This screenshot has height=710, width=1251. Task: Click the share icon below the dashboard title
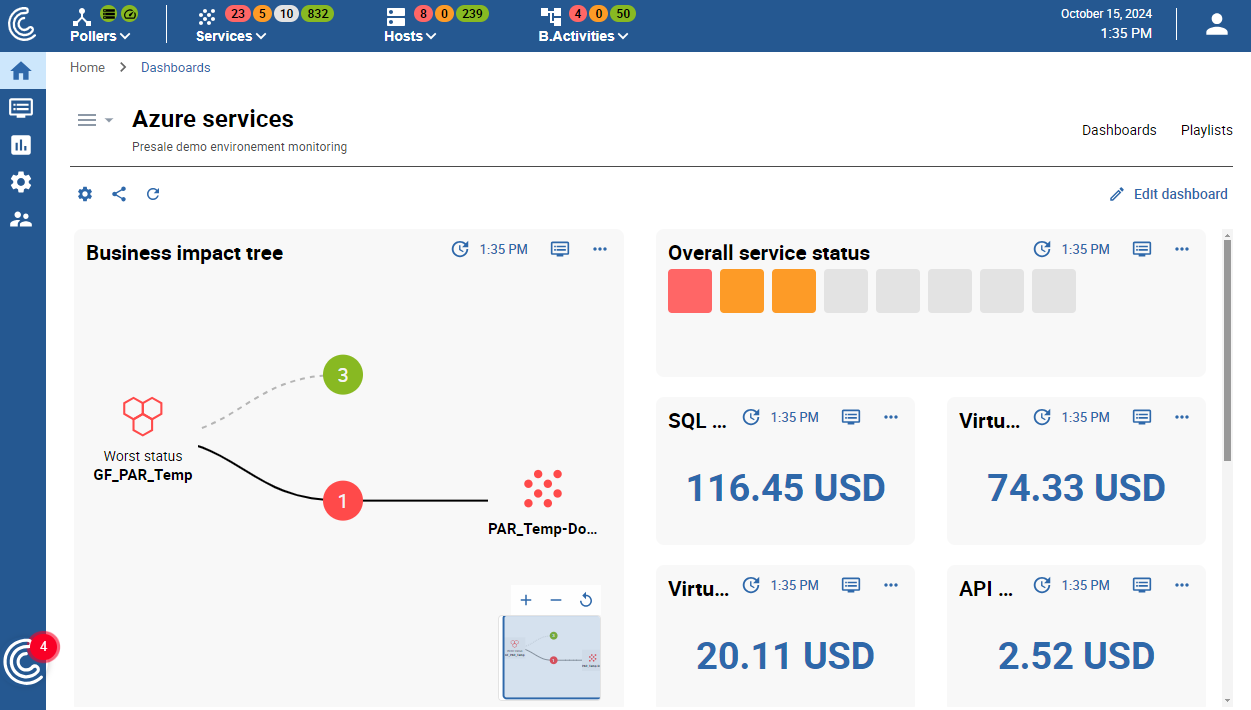point(119,193)
